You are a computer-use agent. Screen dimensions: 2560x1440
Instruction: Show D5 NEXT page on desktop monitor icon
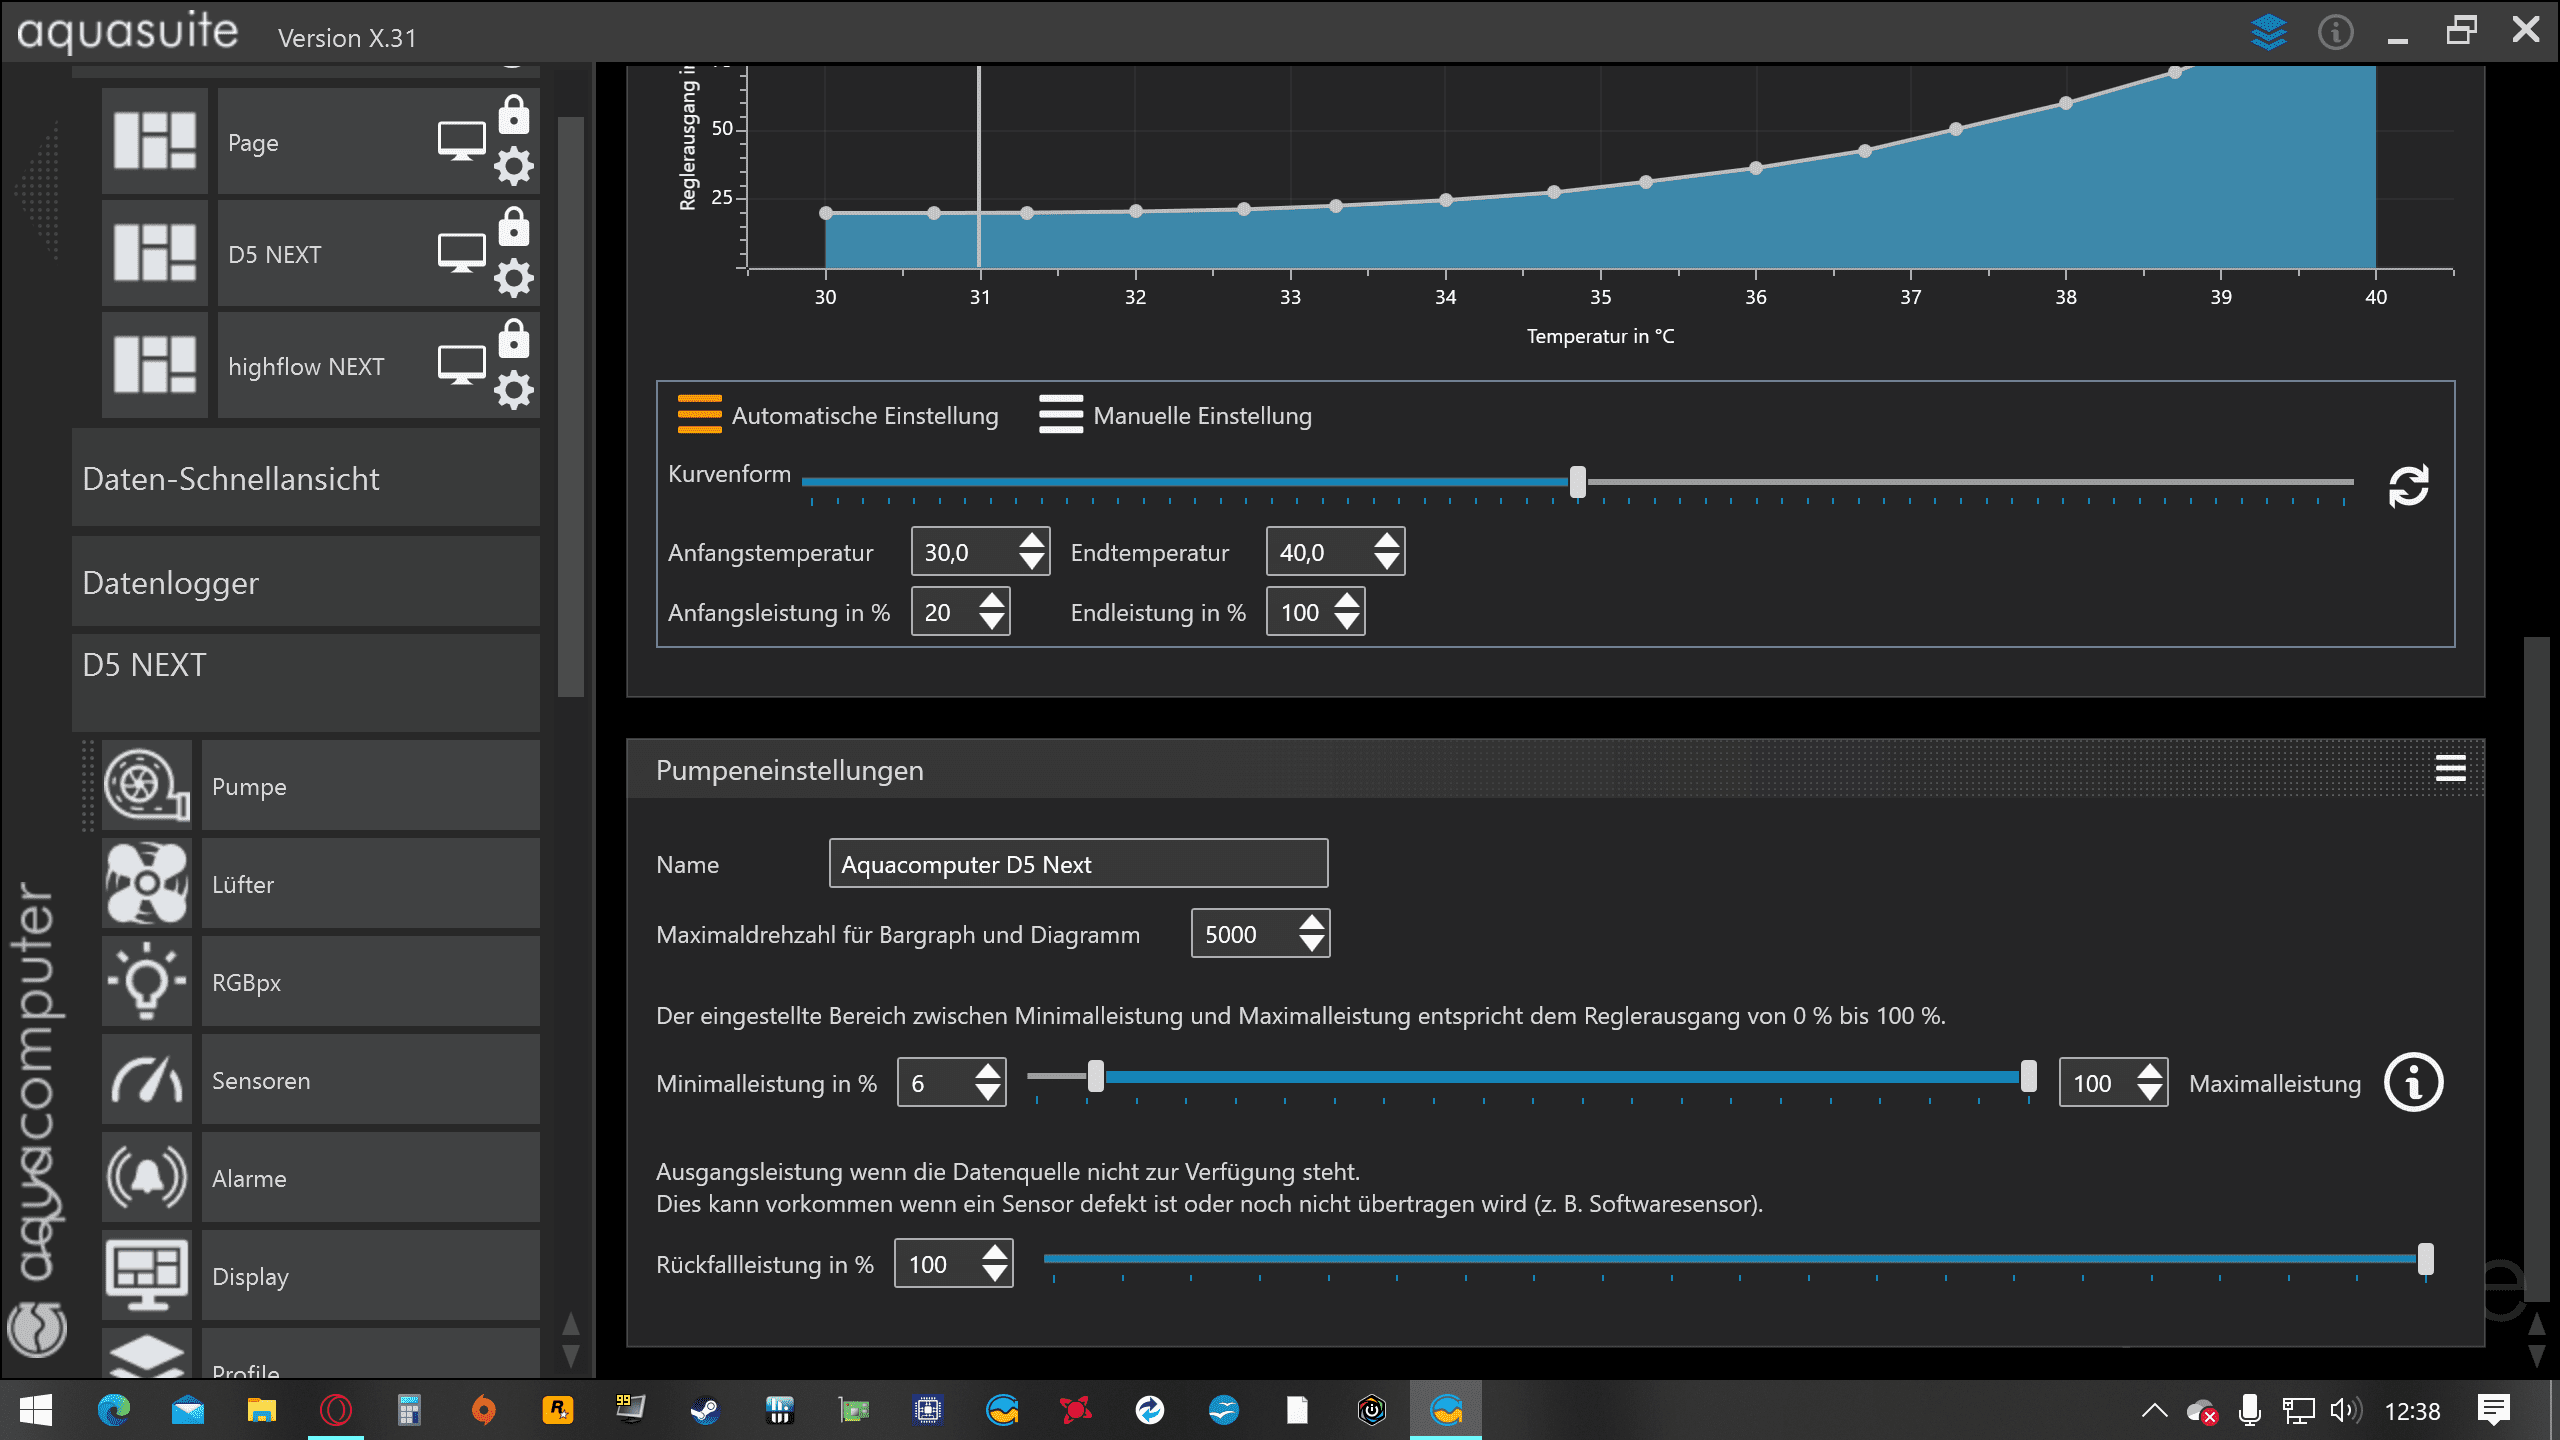tap(461, 253)
